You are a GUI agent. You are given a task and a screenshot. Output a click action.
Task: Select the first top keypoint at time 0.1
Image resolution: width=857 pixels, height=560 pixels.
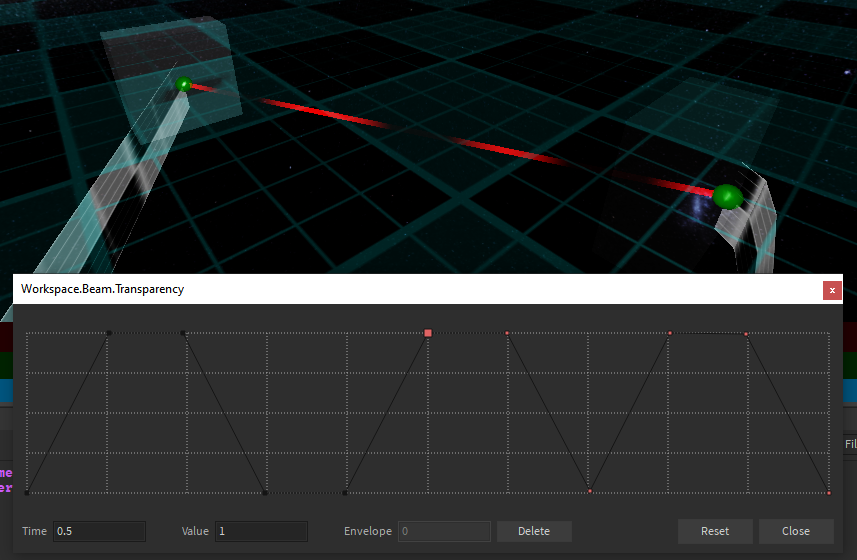coord(109,333)
